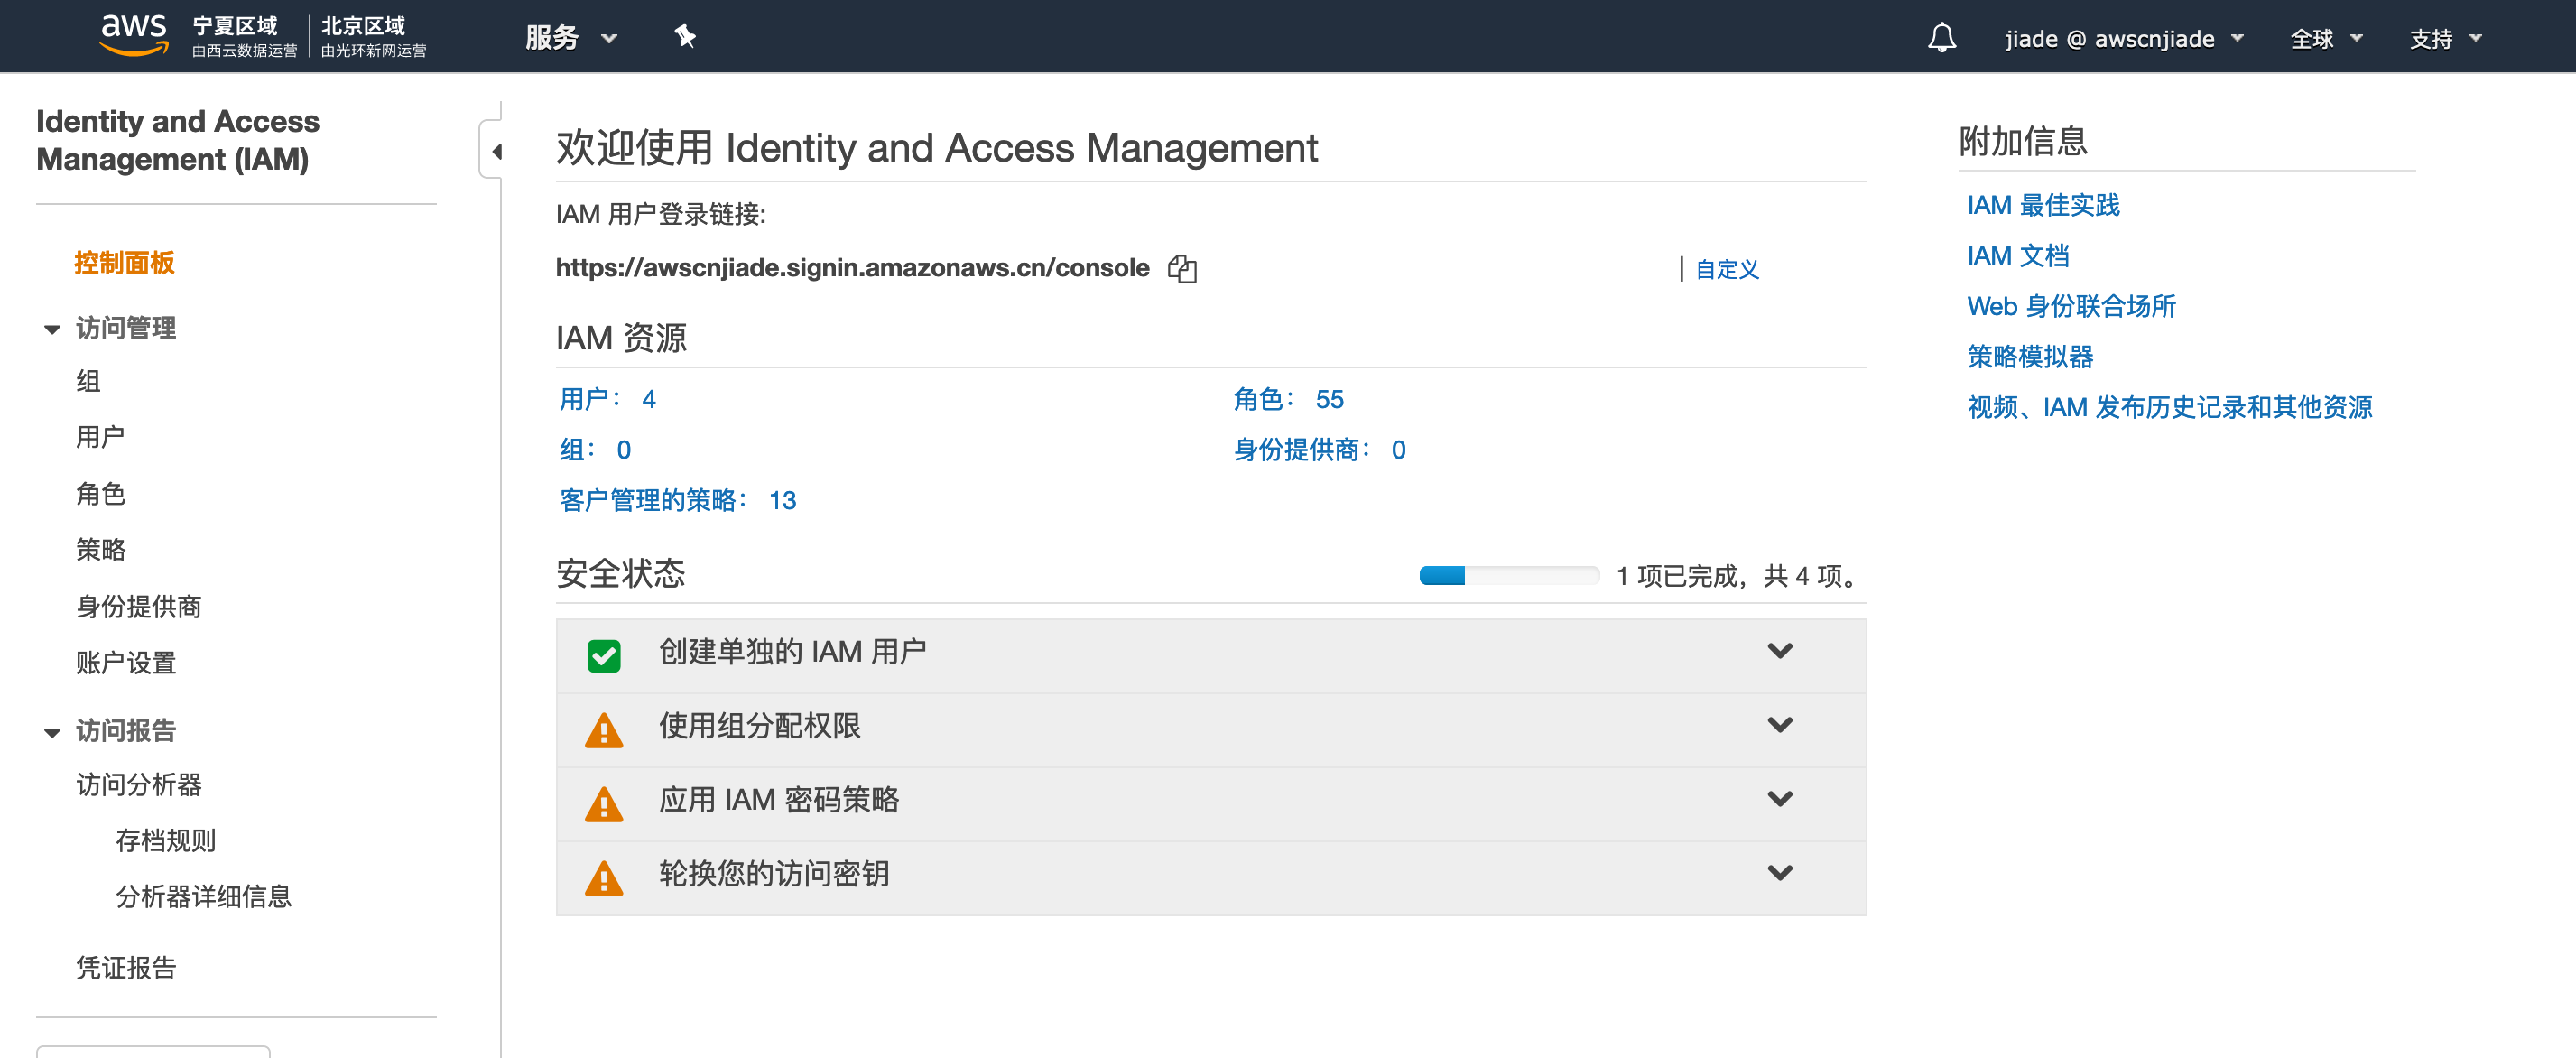Collapse the 访问管理 sidebar section
The image size is (2576, 1058).
[52, 329]
